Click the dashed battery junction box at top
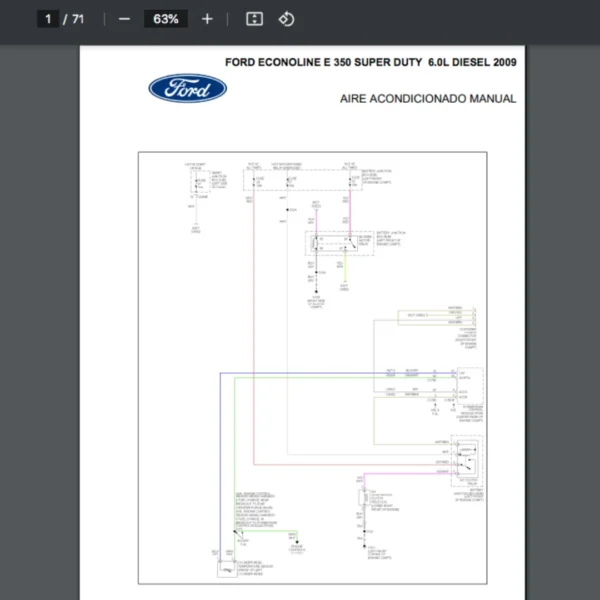Screen dimensions: 600x600 (300, 179)
